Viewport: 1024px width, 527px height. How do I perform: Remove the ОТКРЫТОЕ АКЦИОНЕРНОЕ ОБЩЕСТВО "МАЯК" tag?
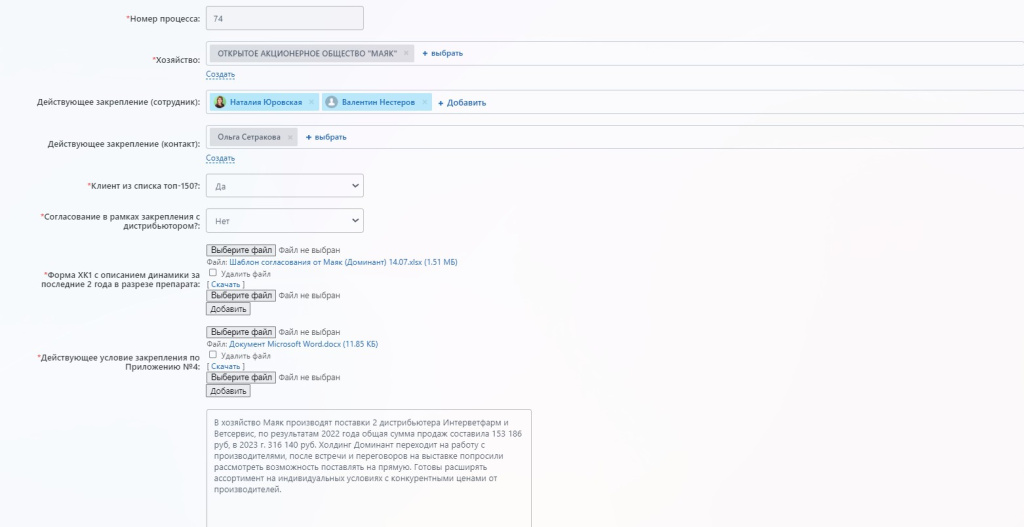pos(406,53)
